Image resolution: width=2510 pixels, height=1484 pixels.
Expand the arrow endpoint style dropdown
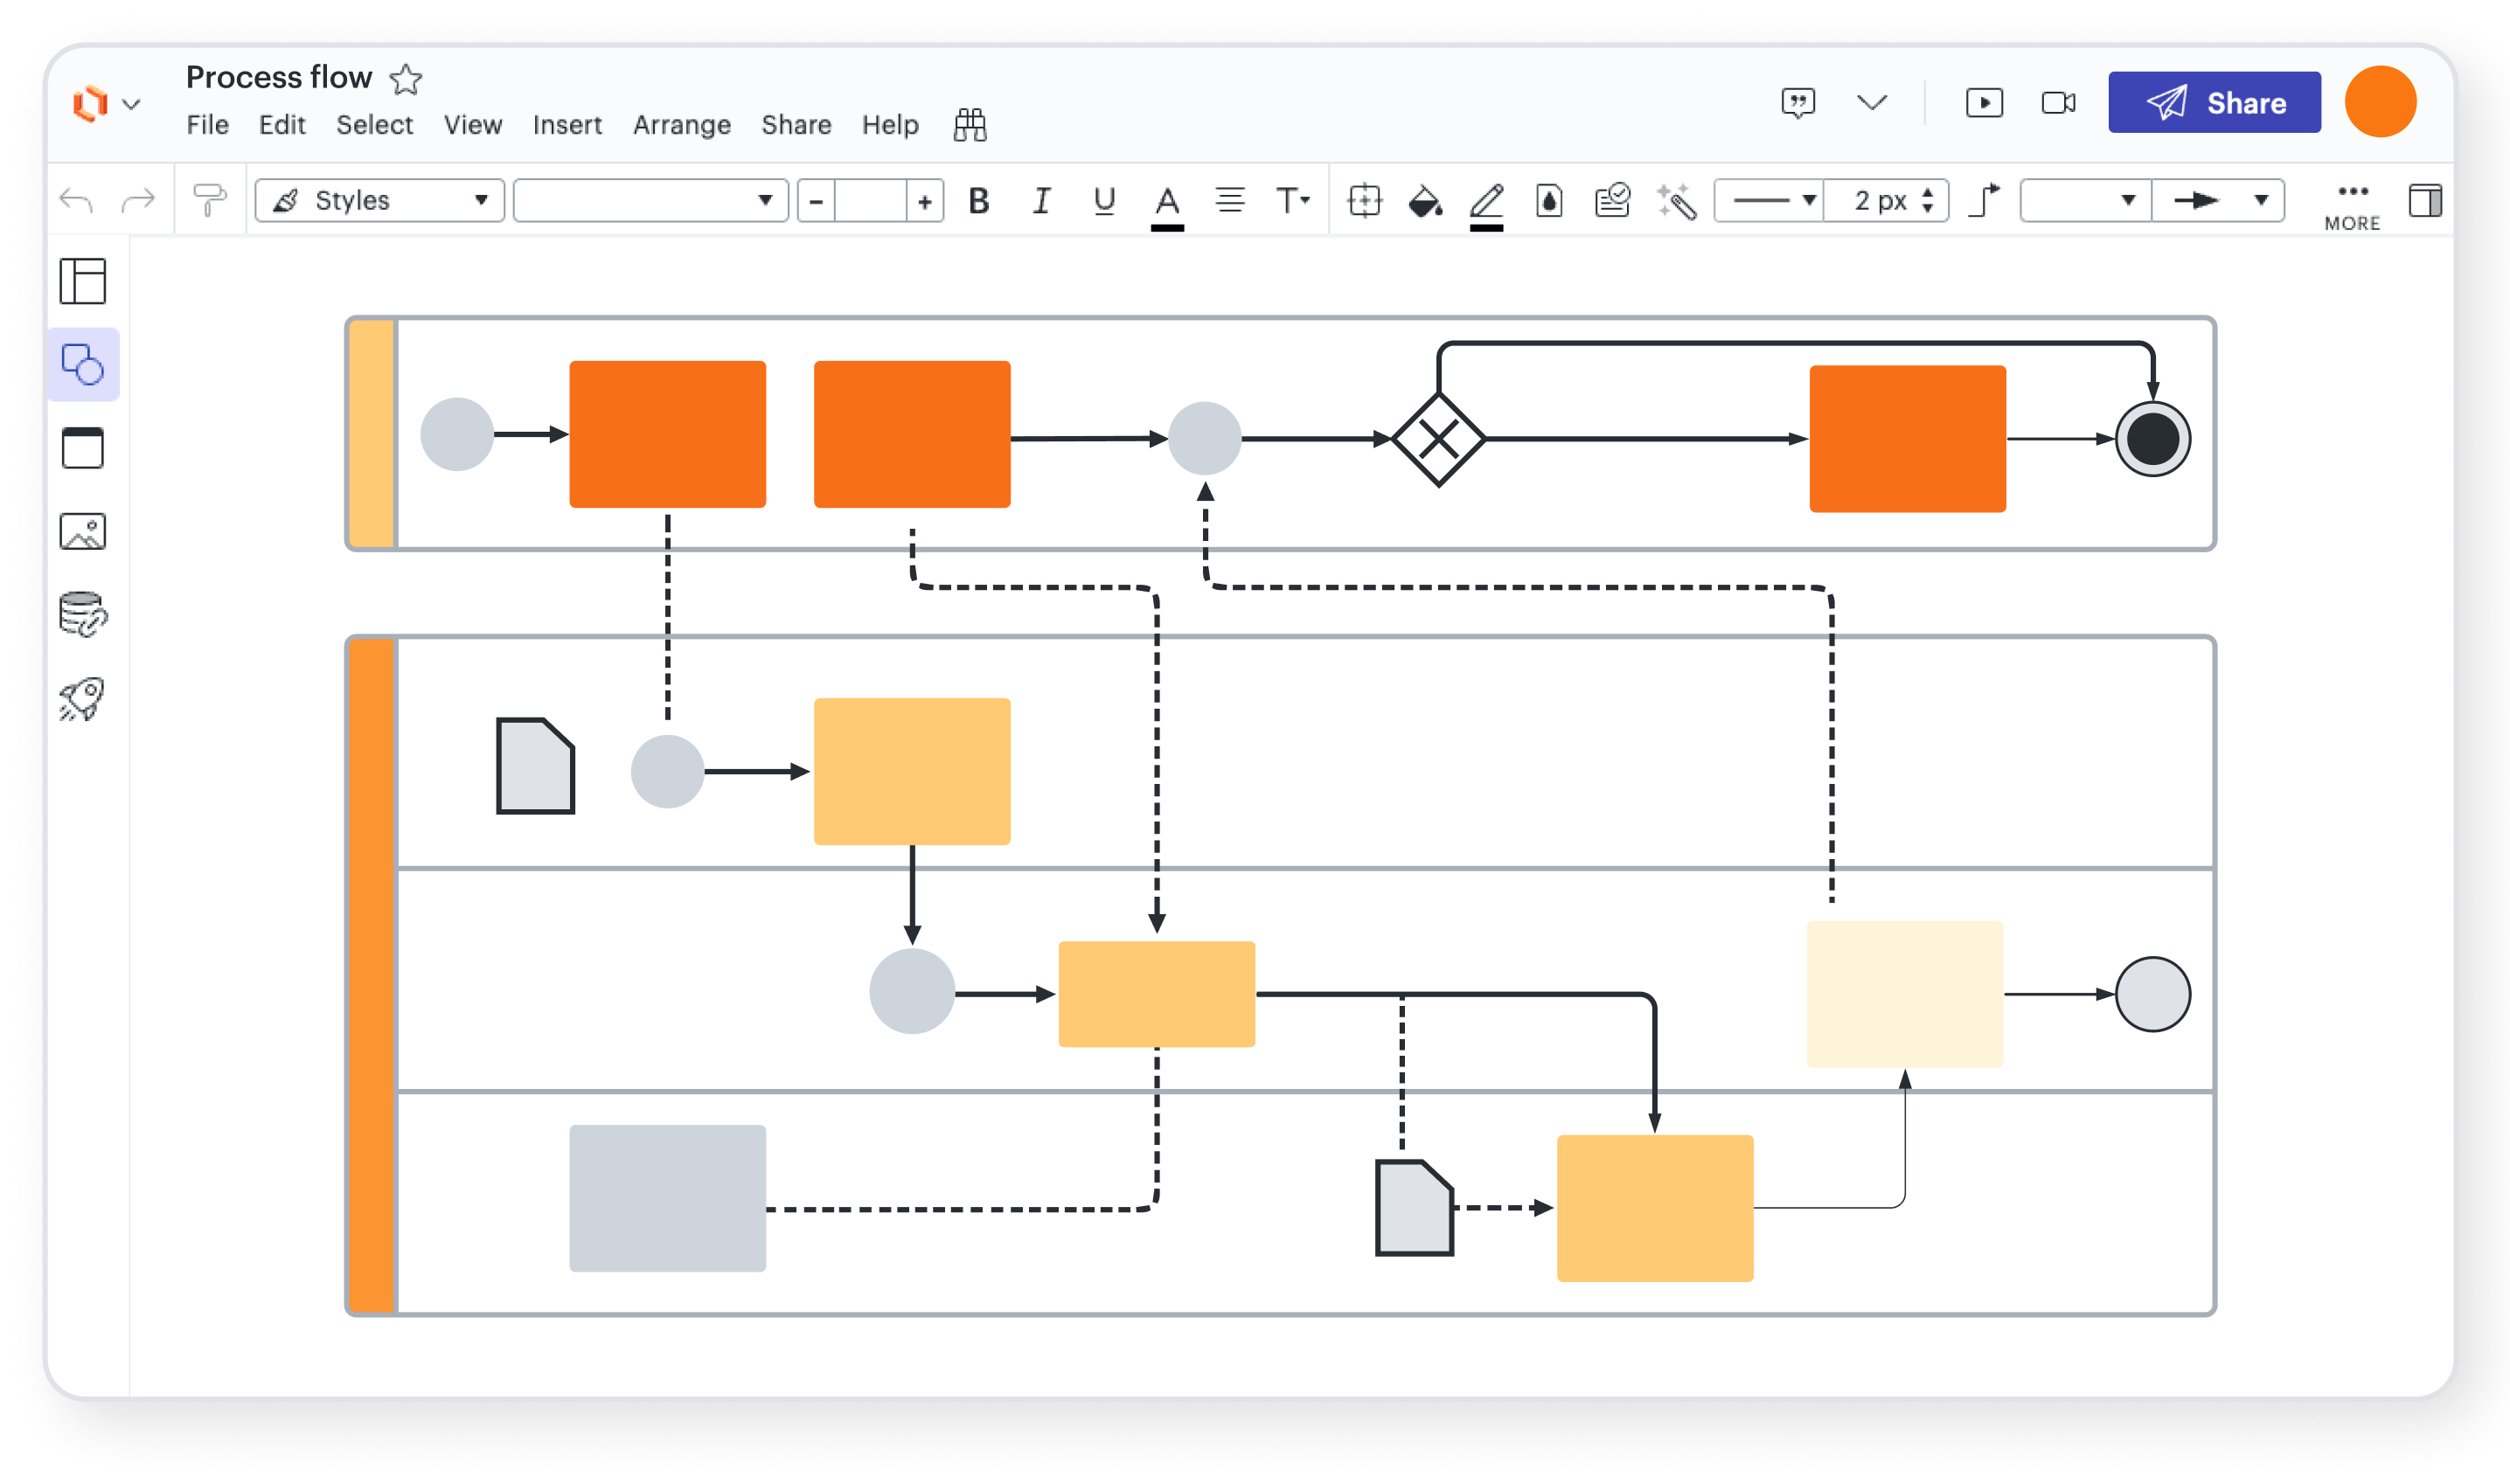(2218, 201)
